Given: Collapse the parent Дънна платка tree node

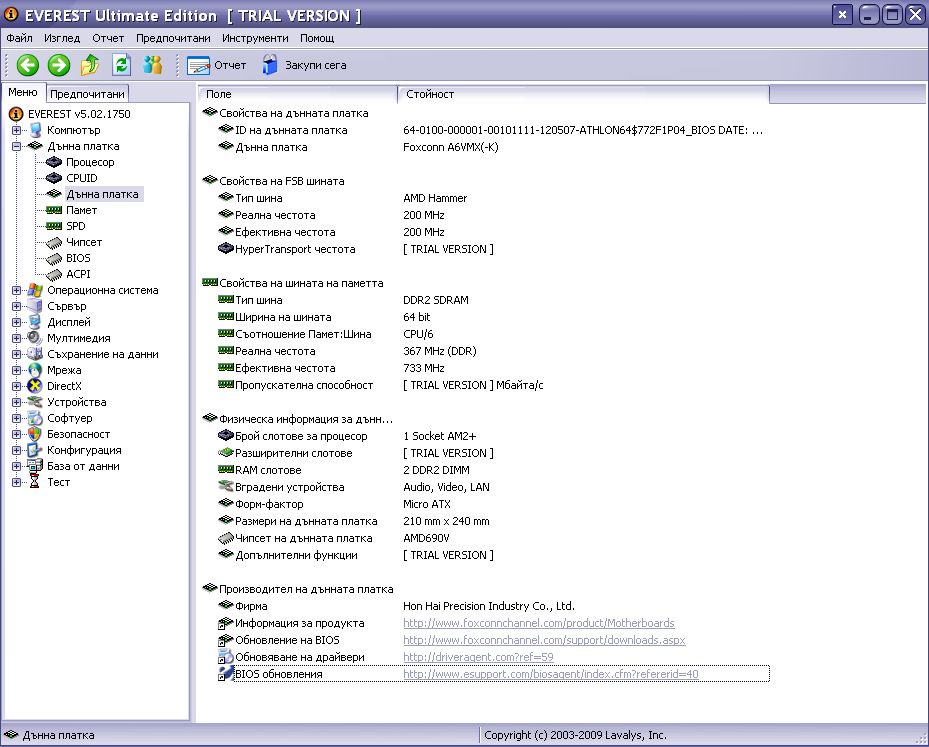Looking at the screenshot, I should point(17,146).
